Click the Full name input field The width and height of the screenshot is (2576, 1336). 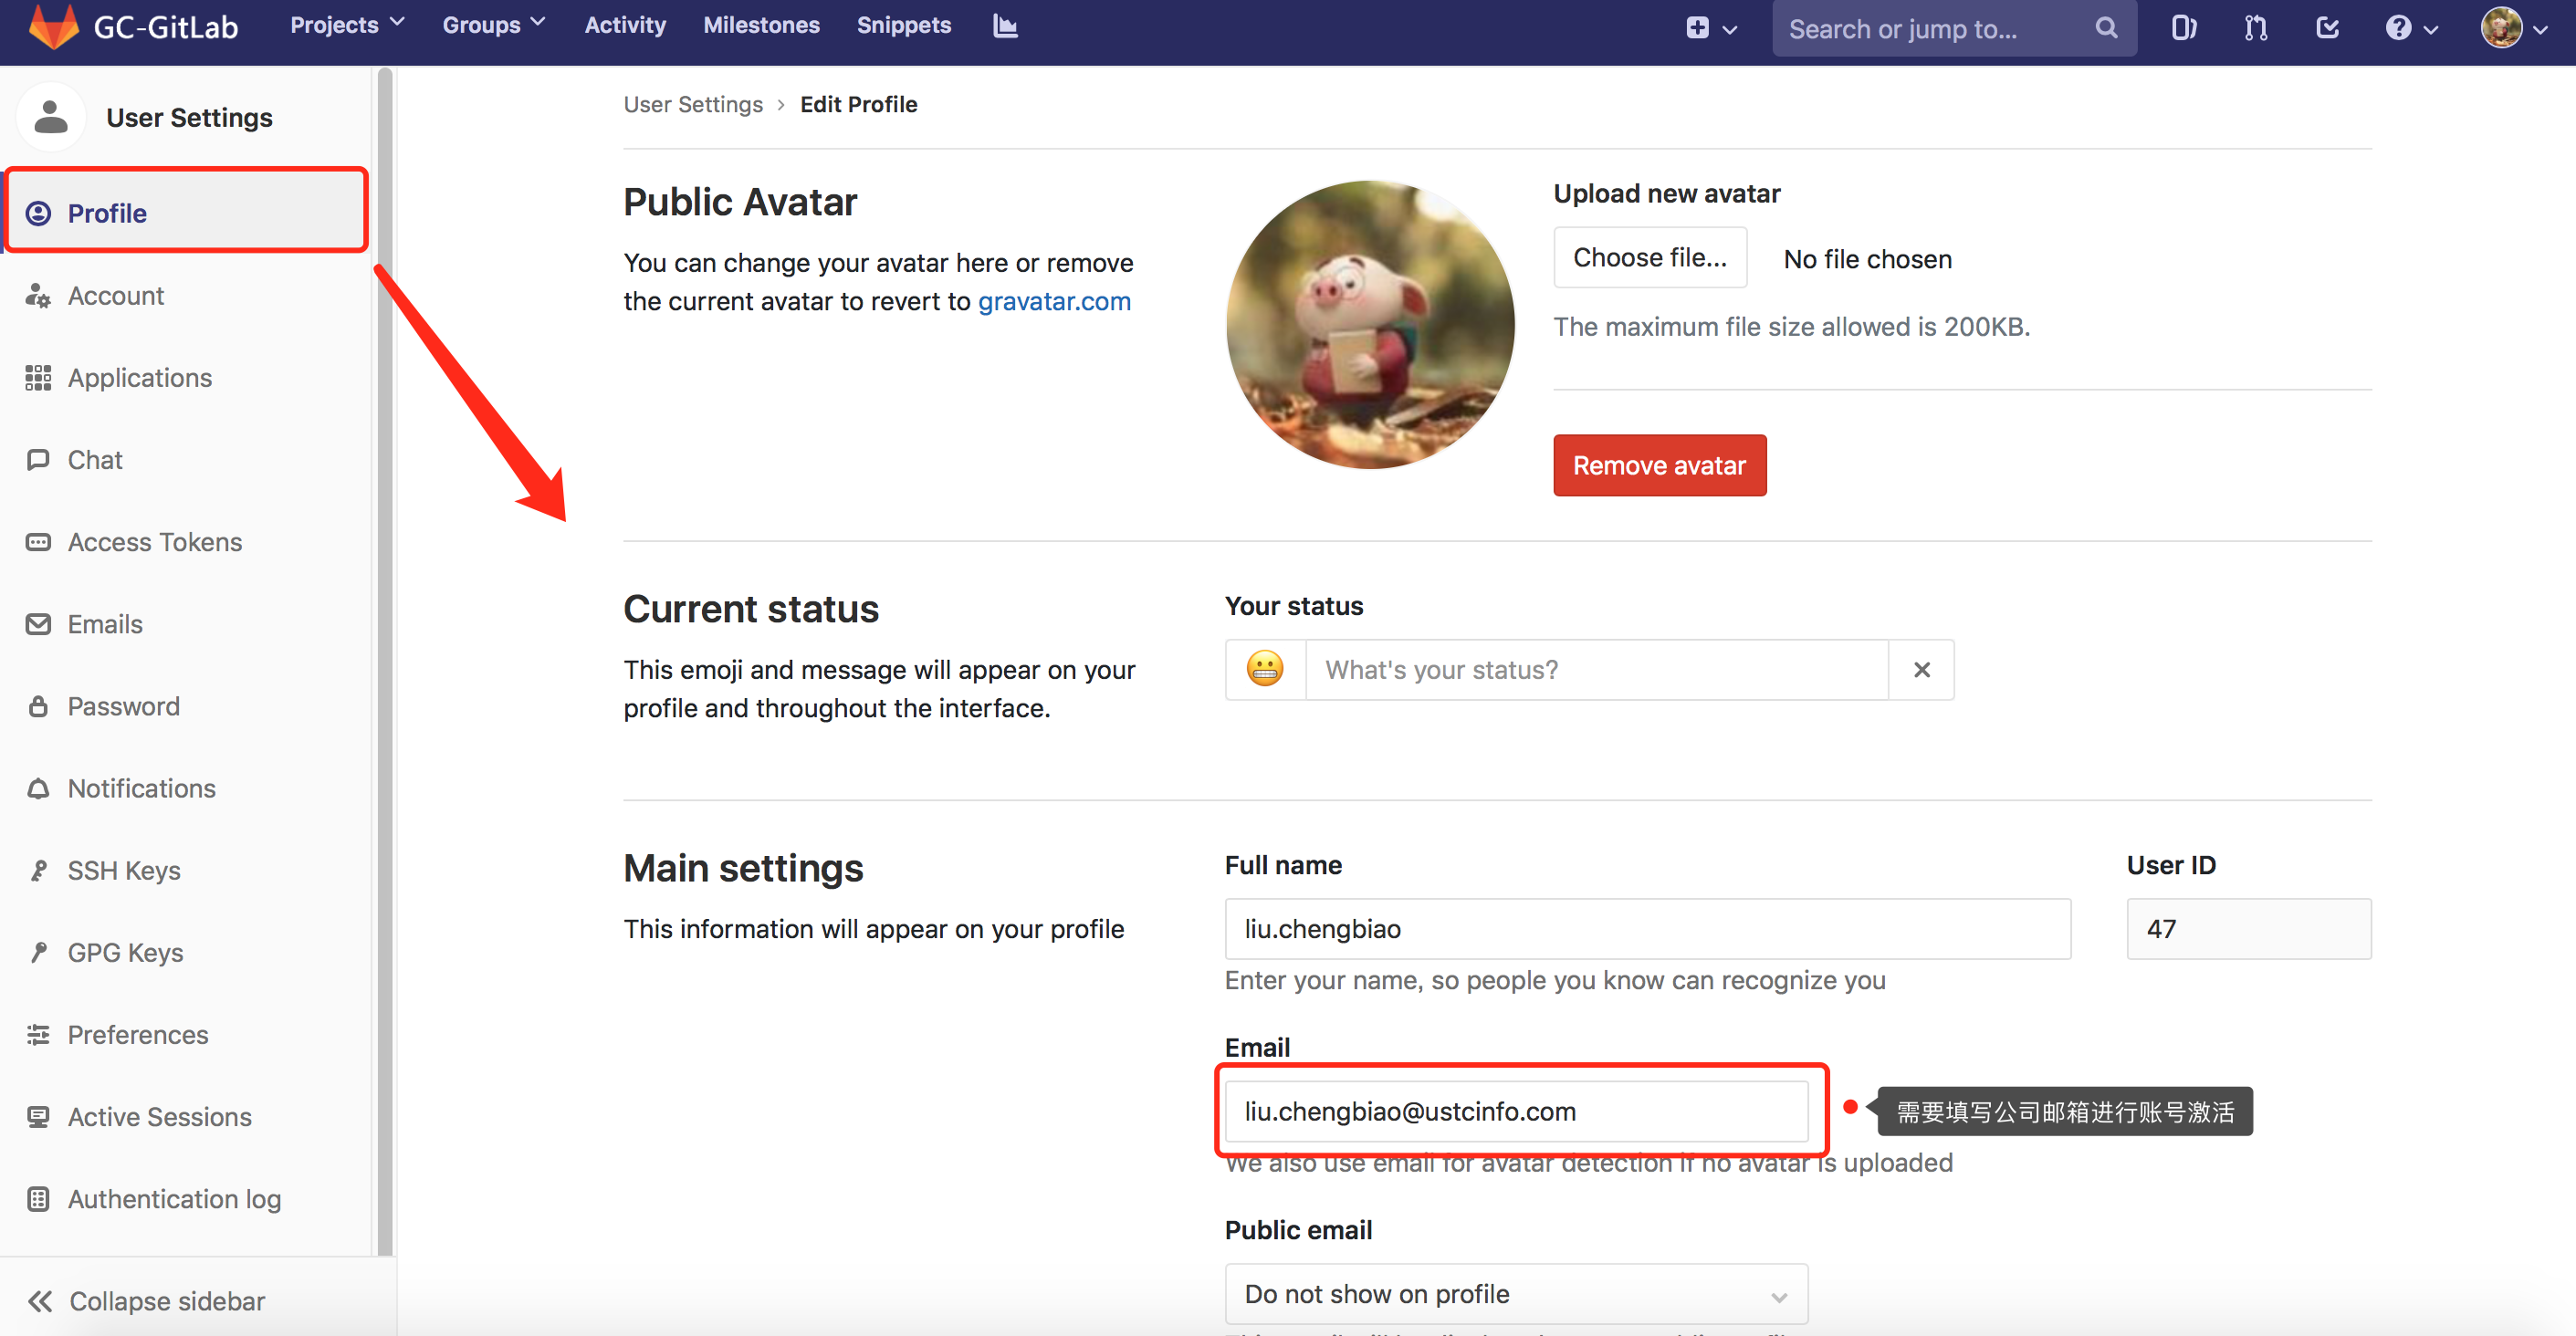coord(1647,928)
